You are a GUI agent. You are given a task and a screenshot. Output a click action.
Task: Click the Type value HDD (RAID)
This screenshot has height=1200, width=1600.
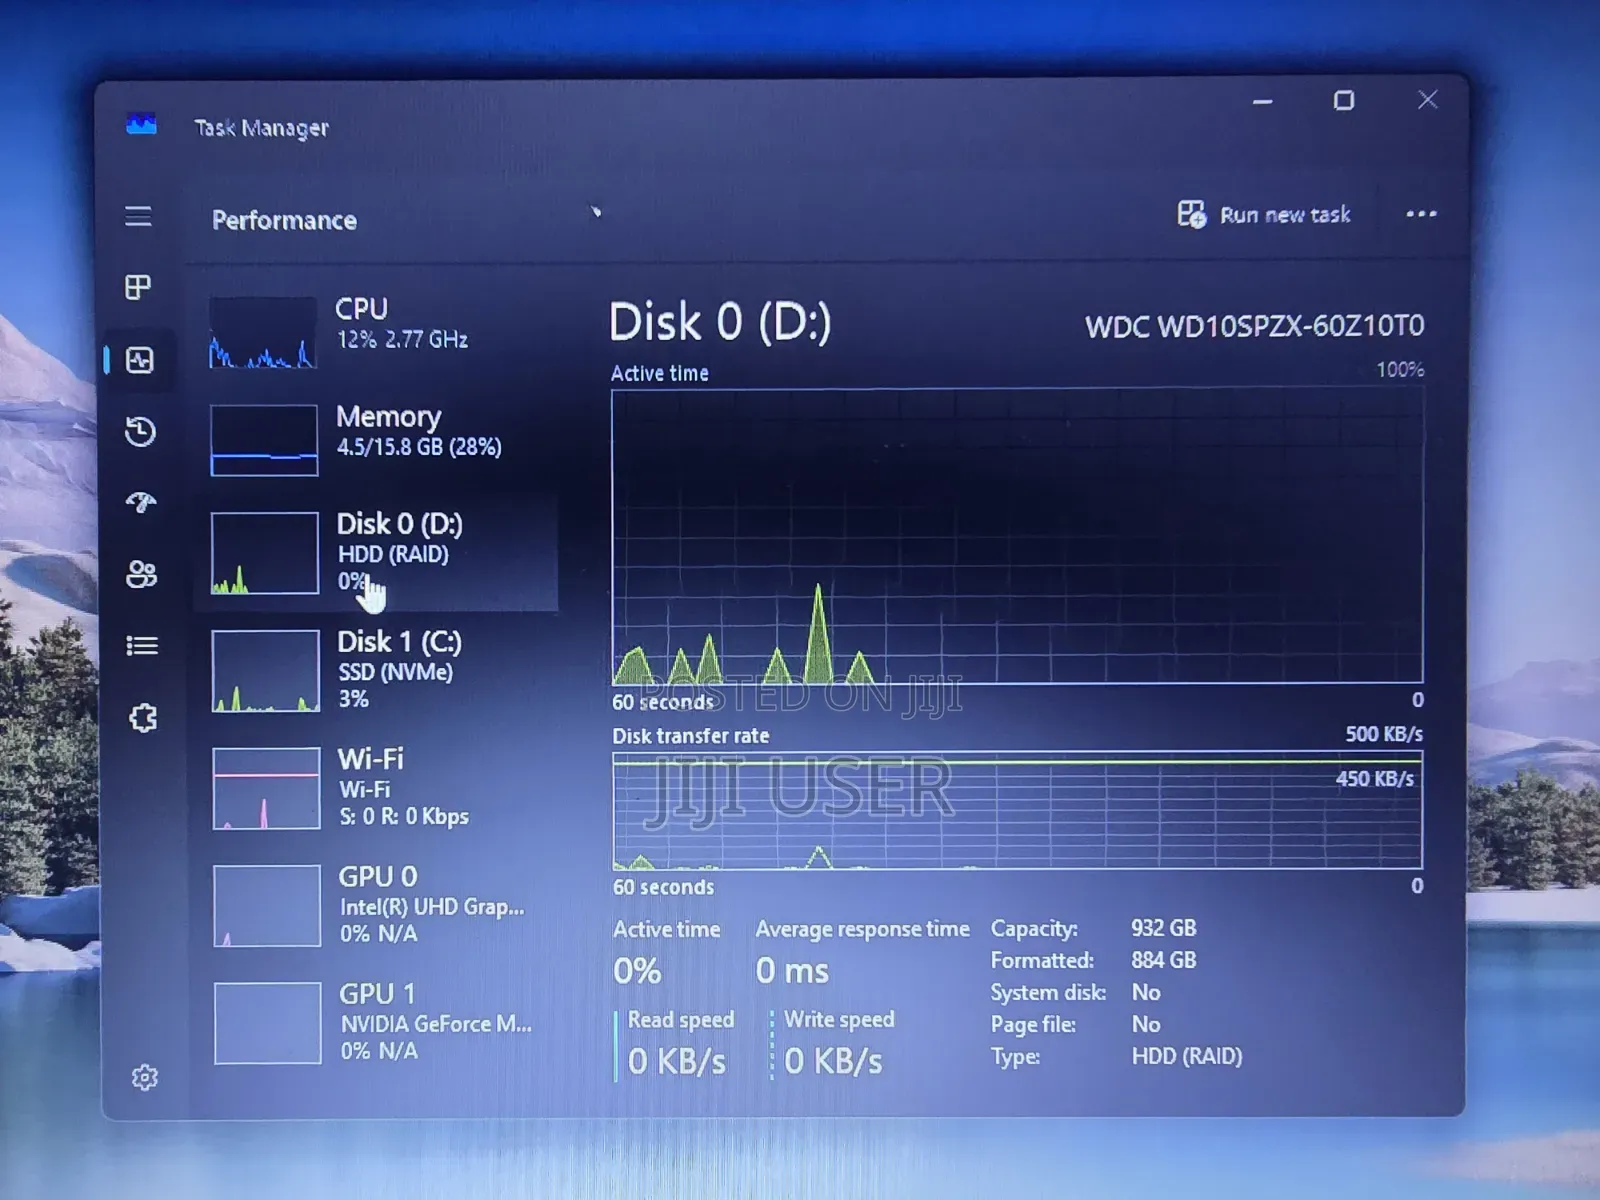point(1187,1056)
